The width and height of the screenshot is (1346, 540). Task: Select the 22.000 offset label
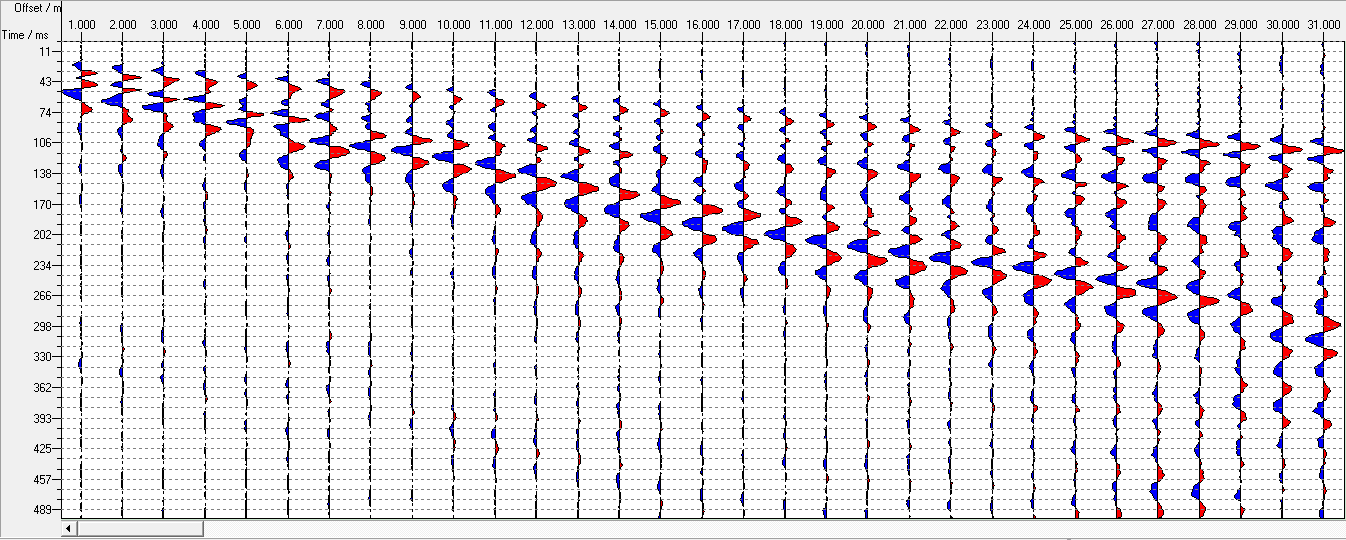point(951,23)
